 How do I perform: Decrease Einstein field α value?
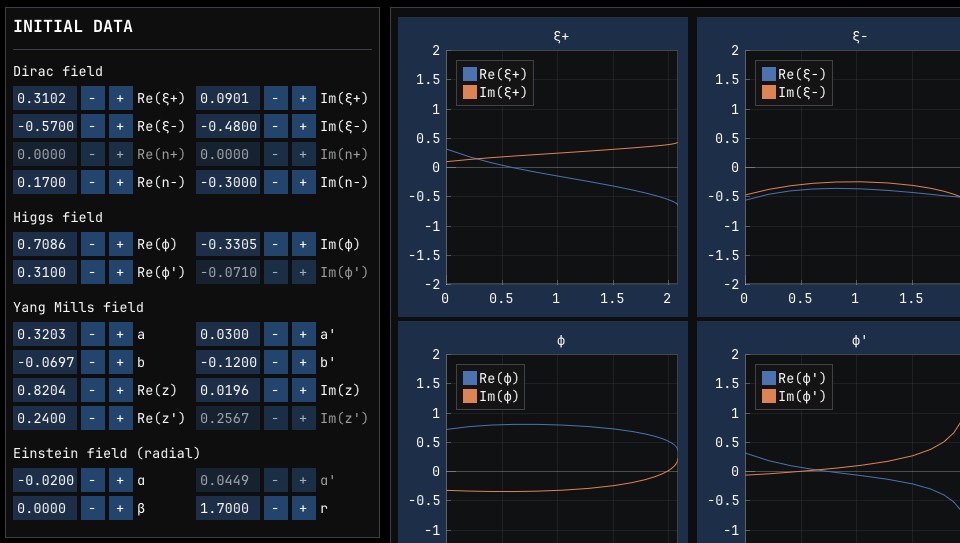click(92, 481)
